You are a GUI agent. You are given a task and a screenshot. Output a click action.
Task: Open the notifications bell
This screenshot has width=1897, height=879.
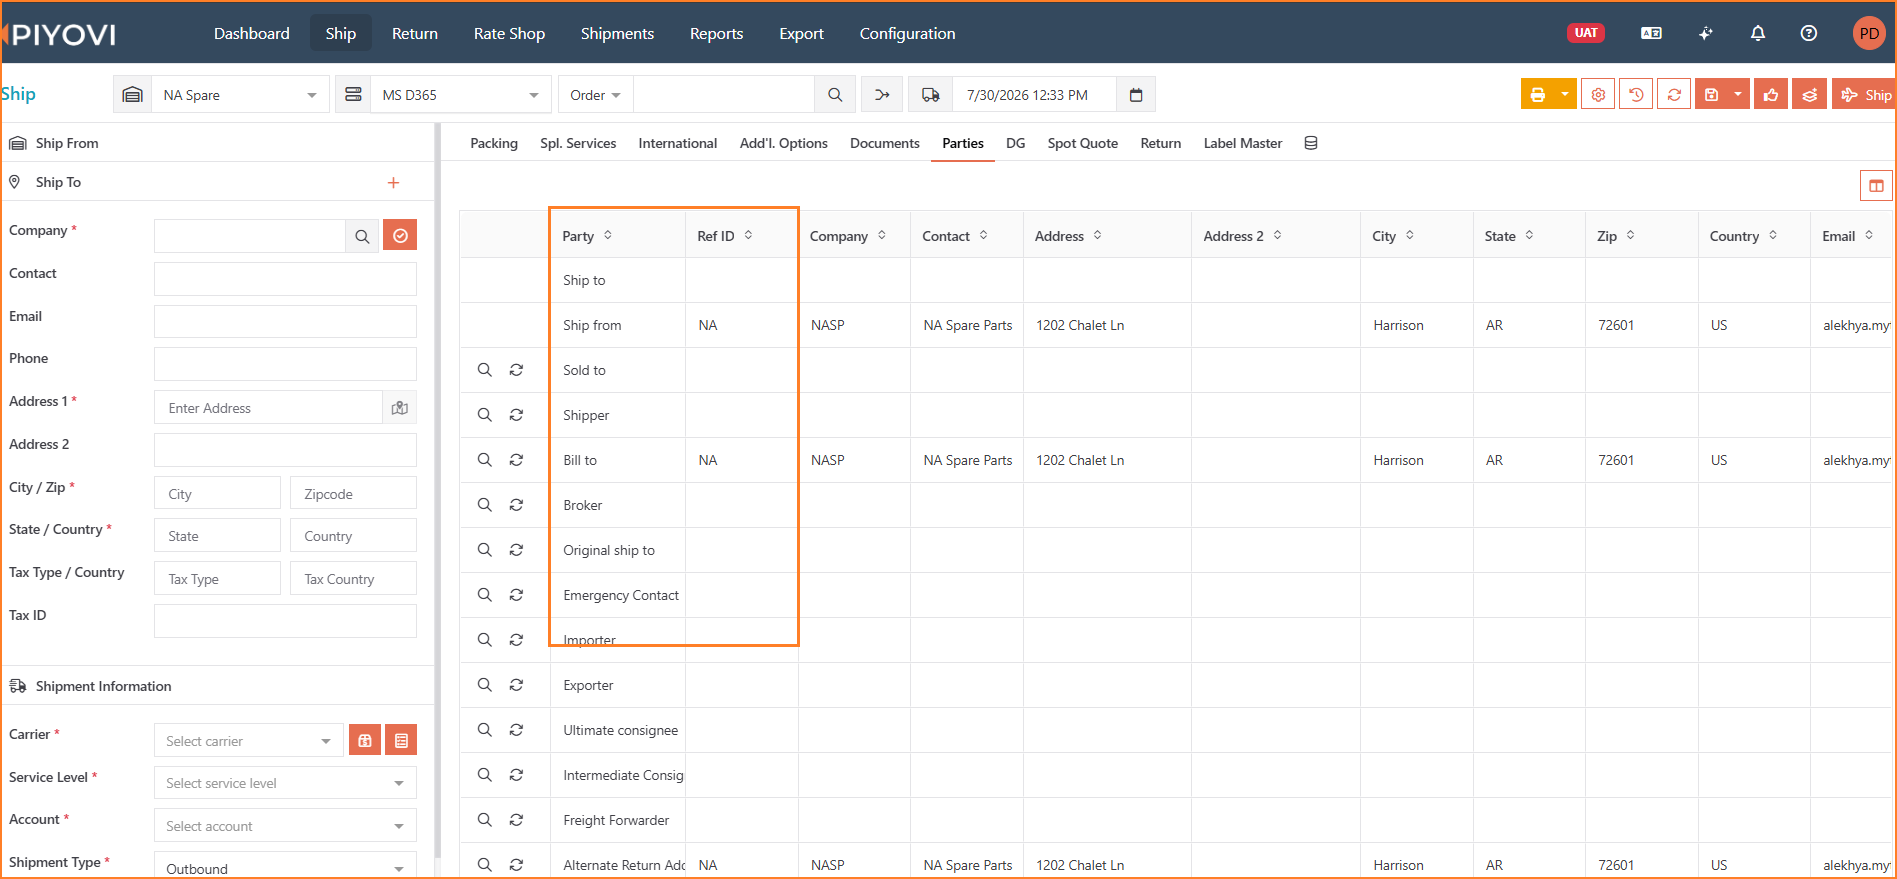click(1758, 33)
